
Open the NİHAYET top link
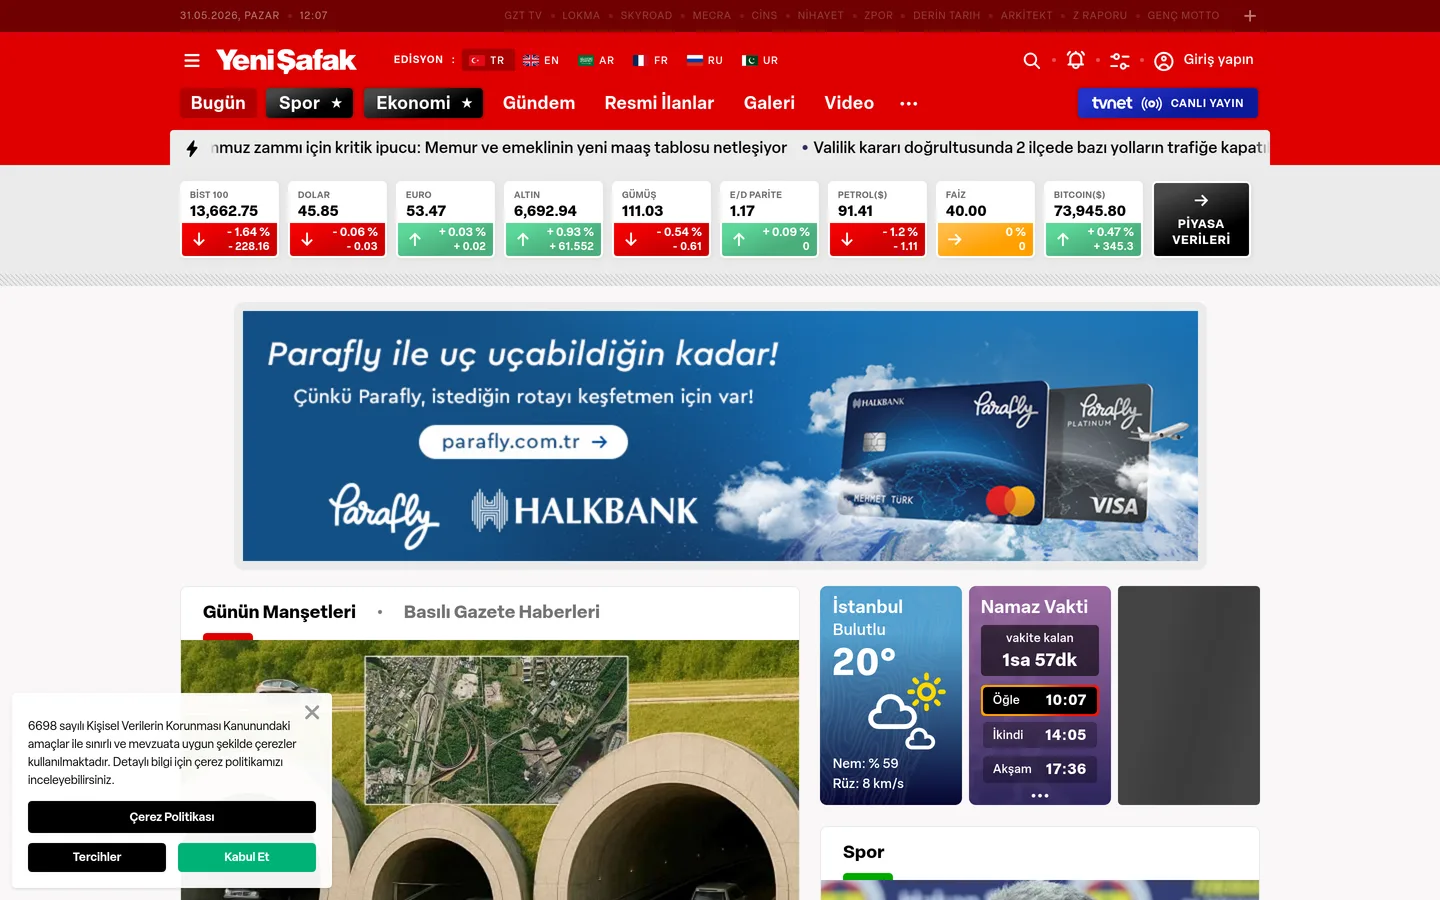pos(821,16)
